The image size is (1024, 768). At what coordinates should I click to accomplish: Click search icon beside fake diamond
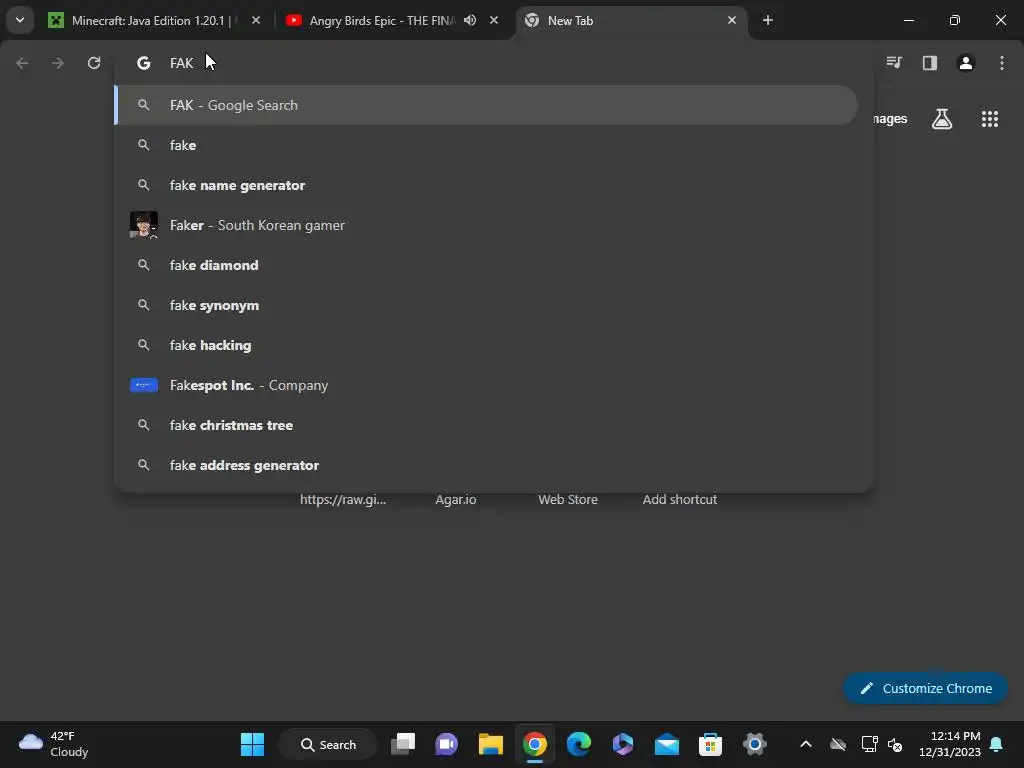click(144, 265)
